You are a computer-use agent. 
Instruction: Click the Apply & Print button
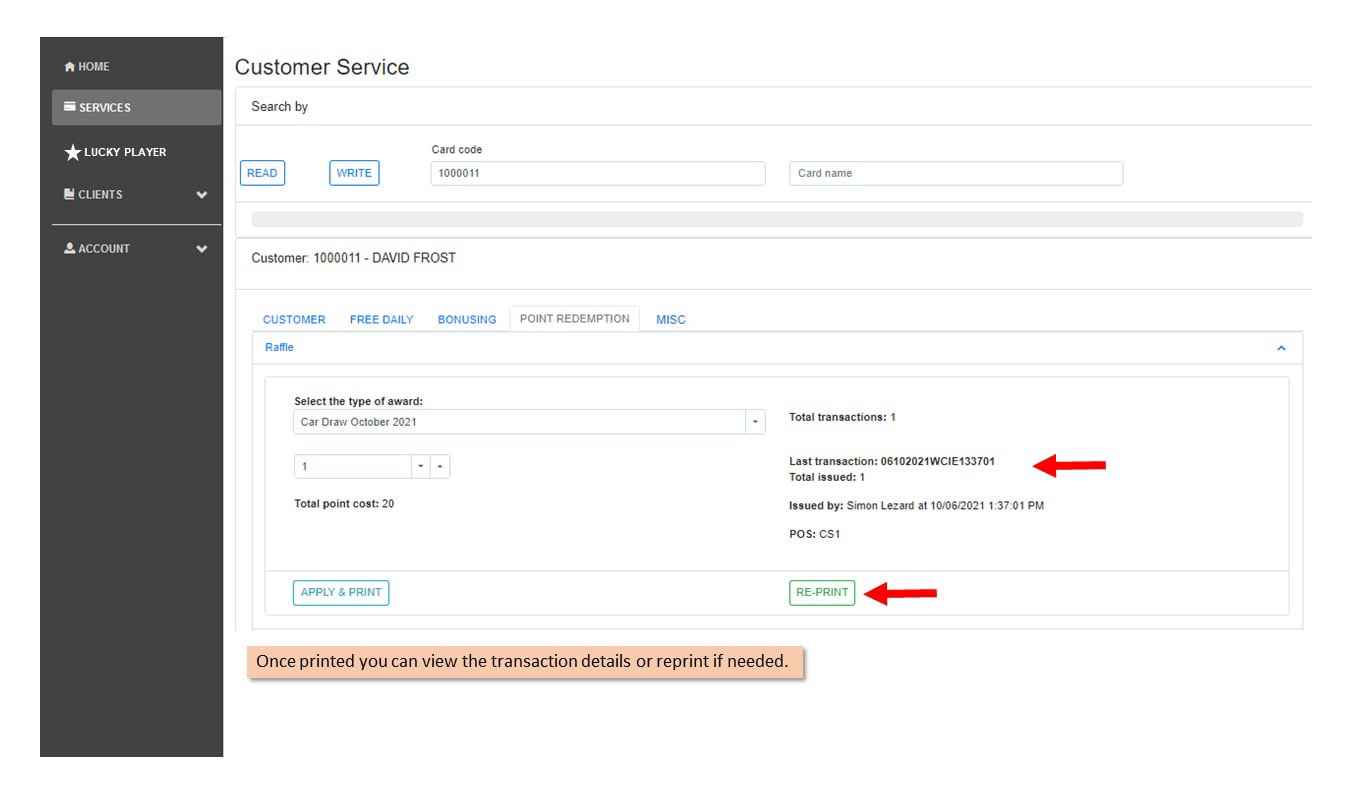[341, 592]
